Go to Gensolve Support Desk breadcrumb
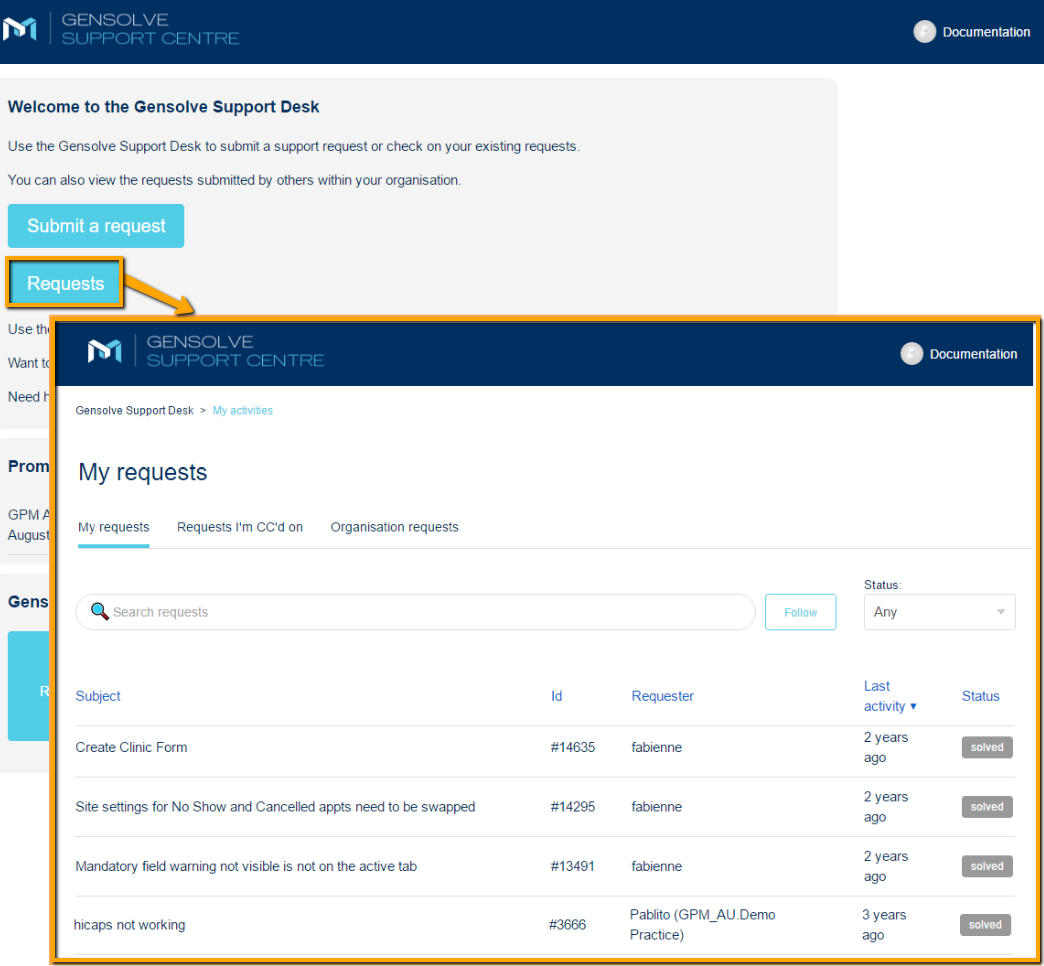 tap(134, 410)
